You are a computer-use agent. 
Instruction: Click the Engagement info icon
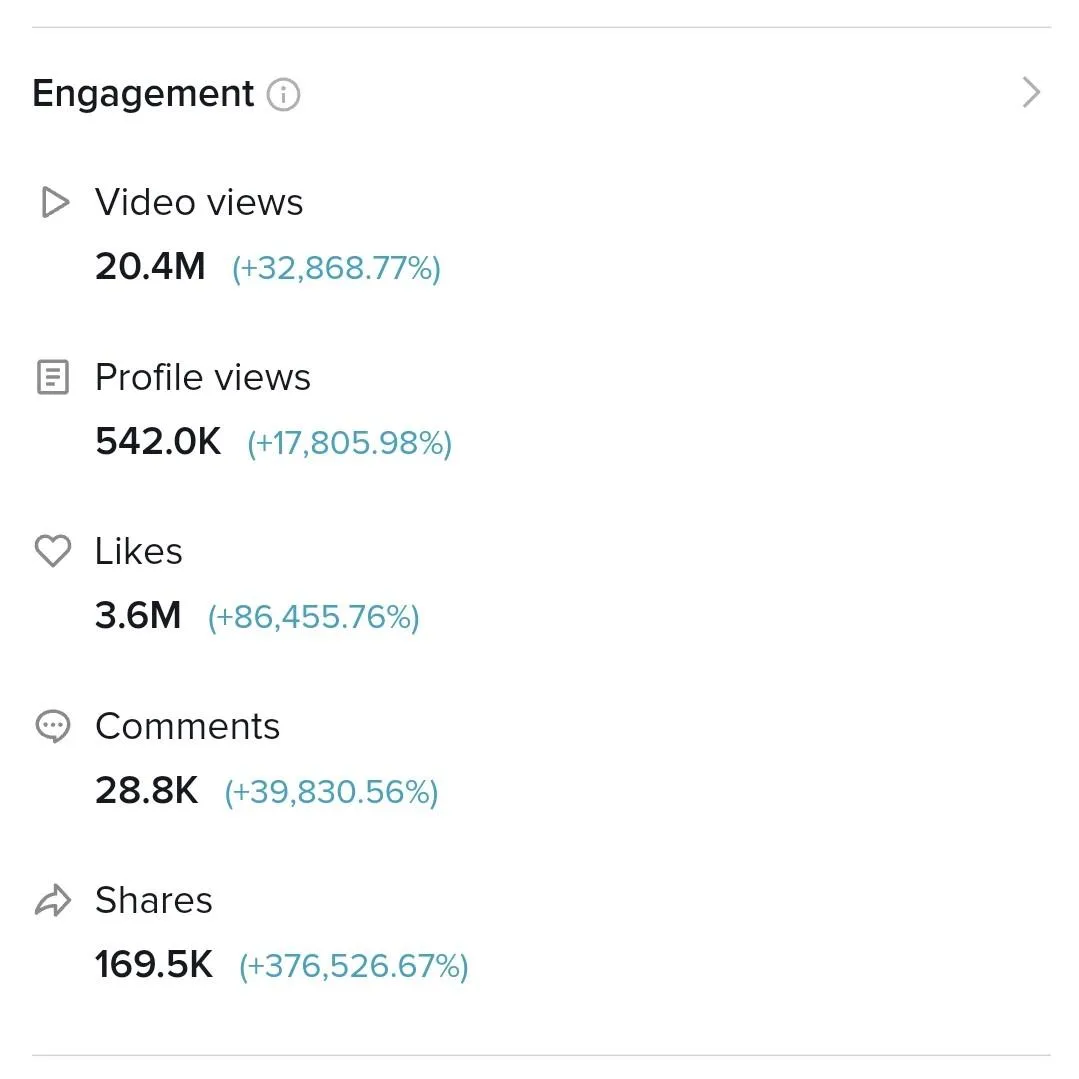click(x=284, y=94)
